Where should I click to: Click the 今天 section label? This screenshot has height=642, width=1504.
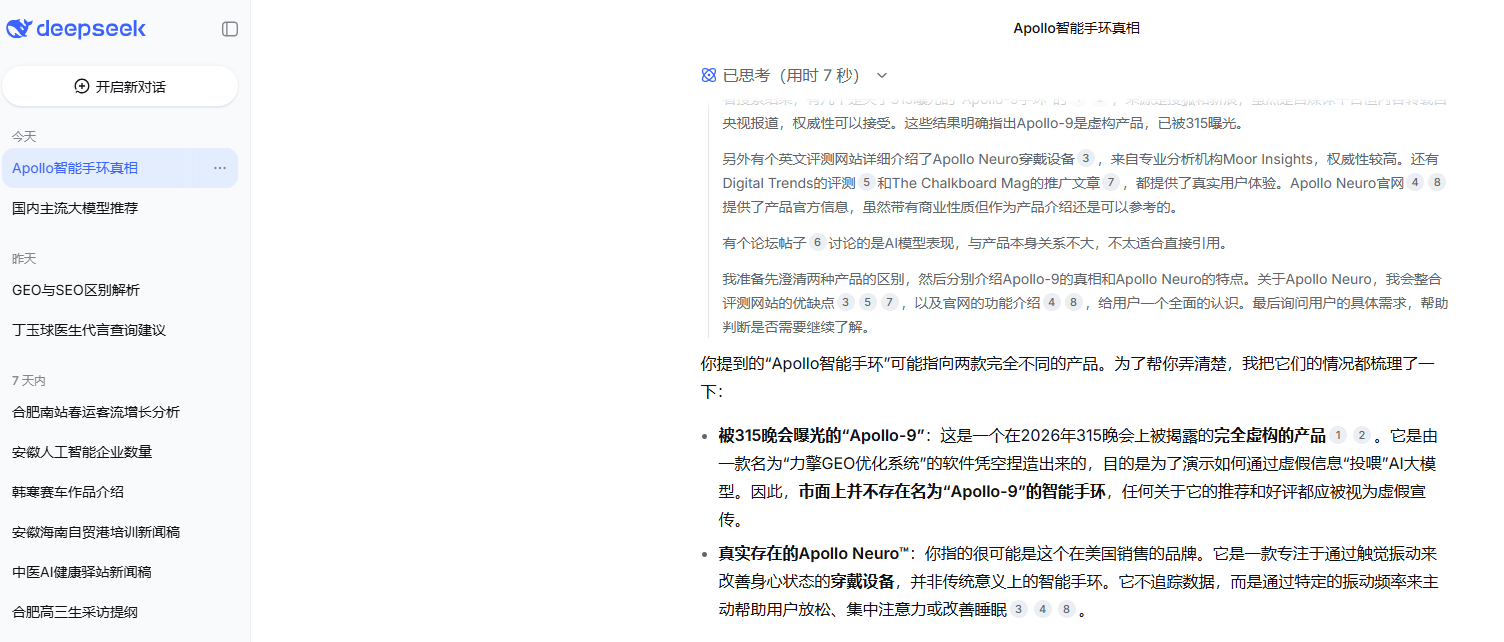click(24, 136)
